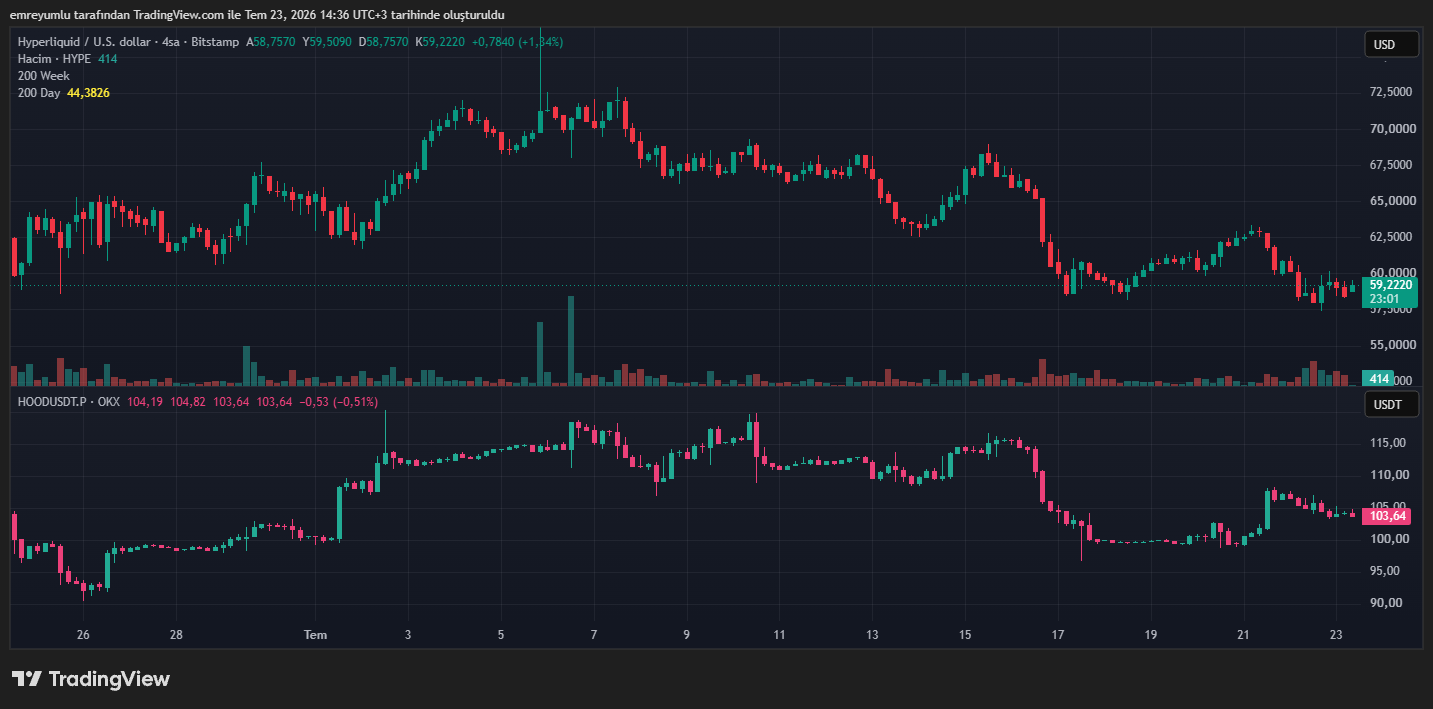The height and width of the screenshot is (709, 1433).
Task: Click the 200 Day value 44,3826
Action: point(89,93)
